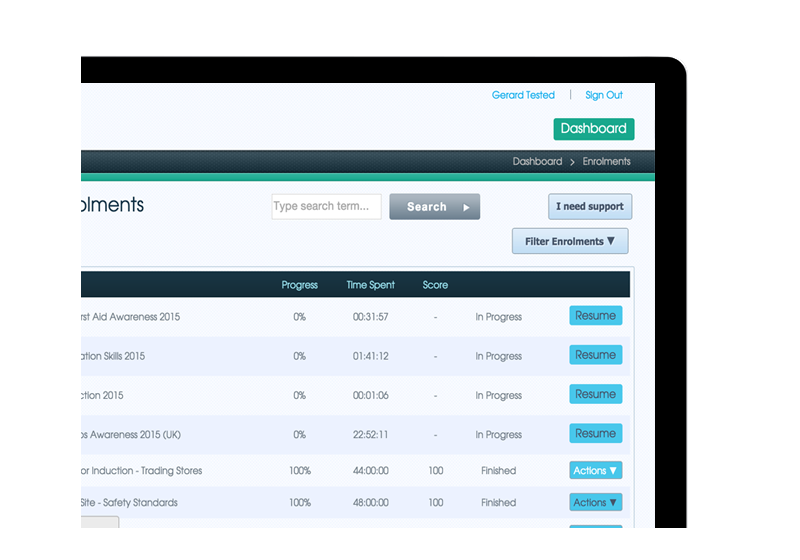
Task: Resume the course with 01:41:12 time spent
Action: 595,355
